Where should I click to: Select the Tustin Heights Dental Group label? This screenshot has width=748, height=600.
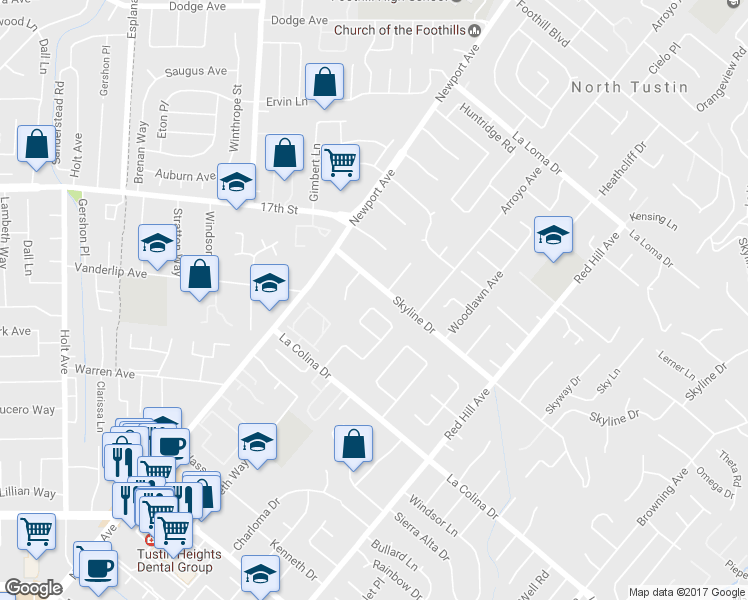[175, 560]
